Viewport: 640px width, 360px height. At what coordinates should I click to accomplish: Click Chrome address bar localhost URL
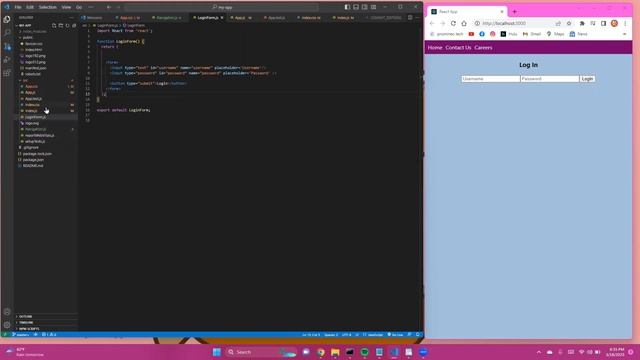(504, 23)
